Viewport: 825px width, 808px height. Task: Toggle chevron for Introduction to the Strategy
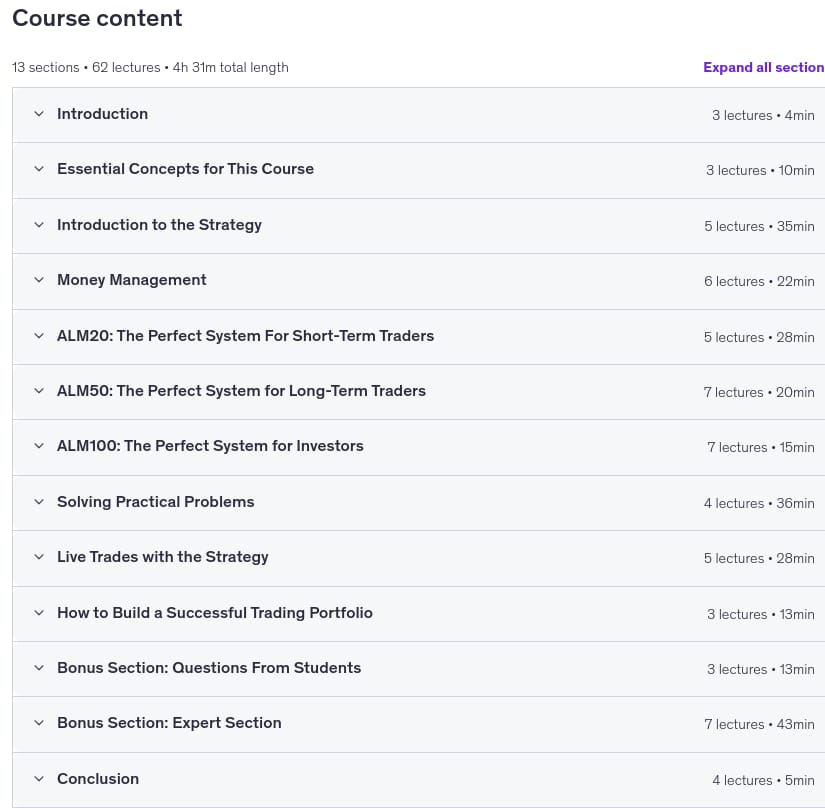[39, 225]
